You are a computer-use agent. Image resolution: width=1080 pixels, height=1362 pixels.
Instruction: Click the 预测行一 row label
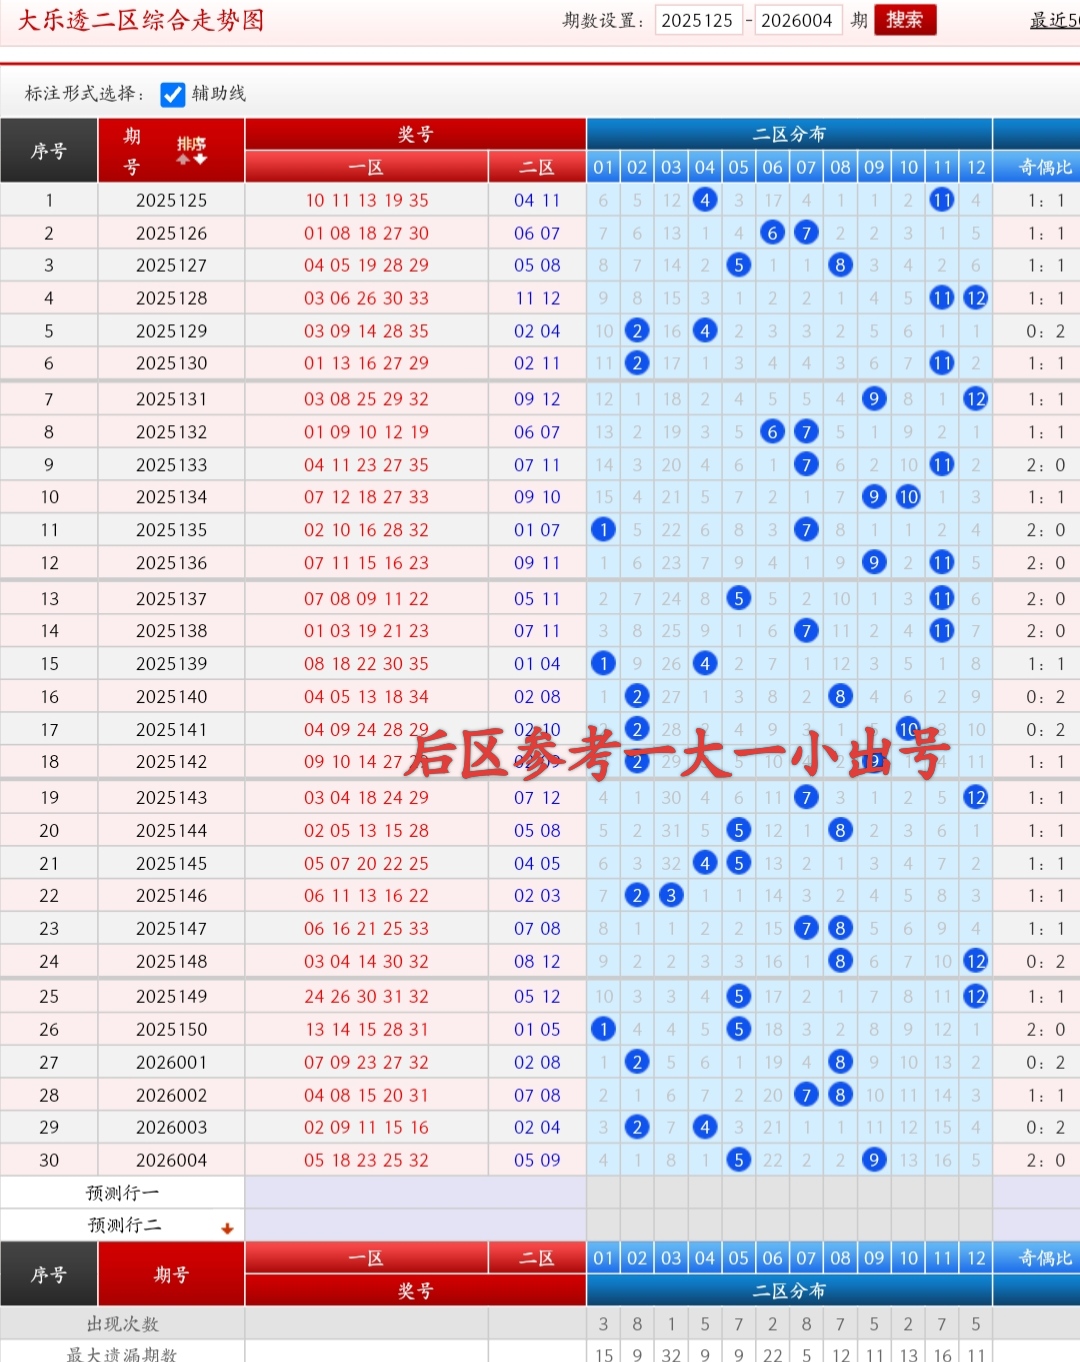(x=122, y=1193)
